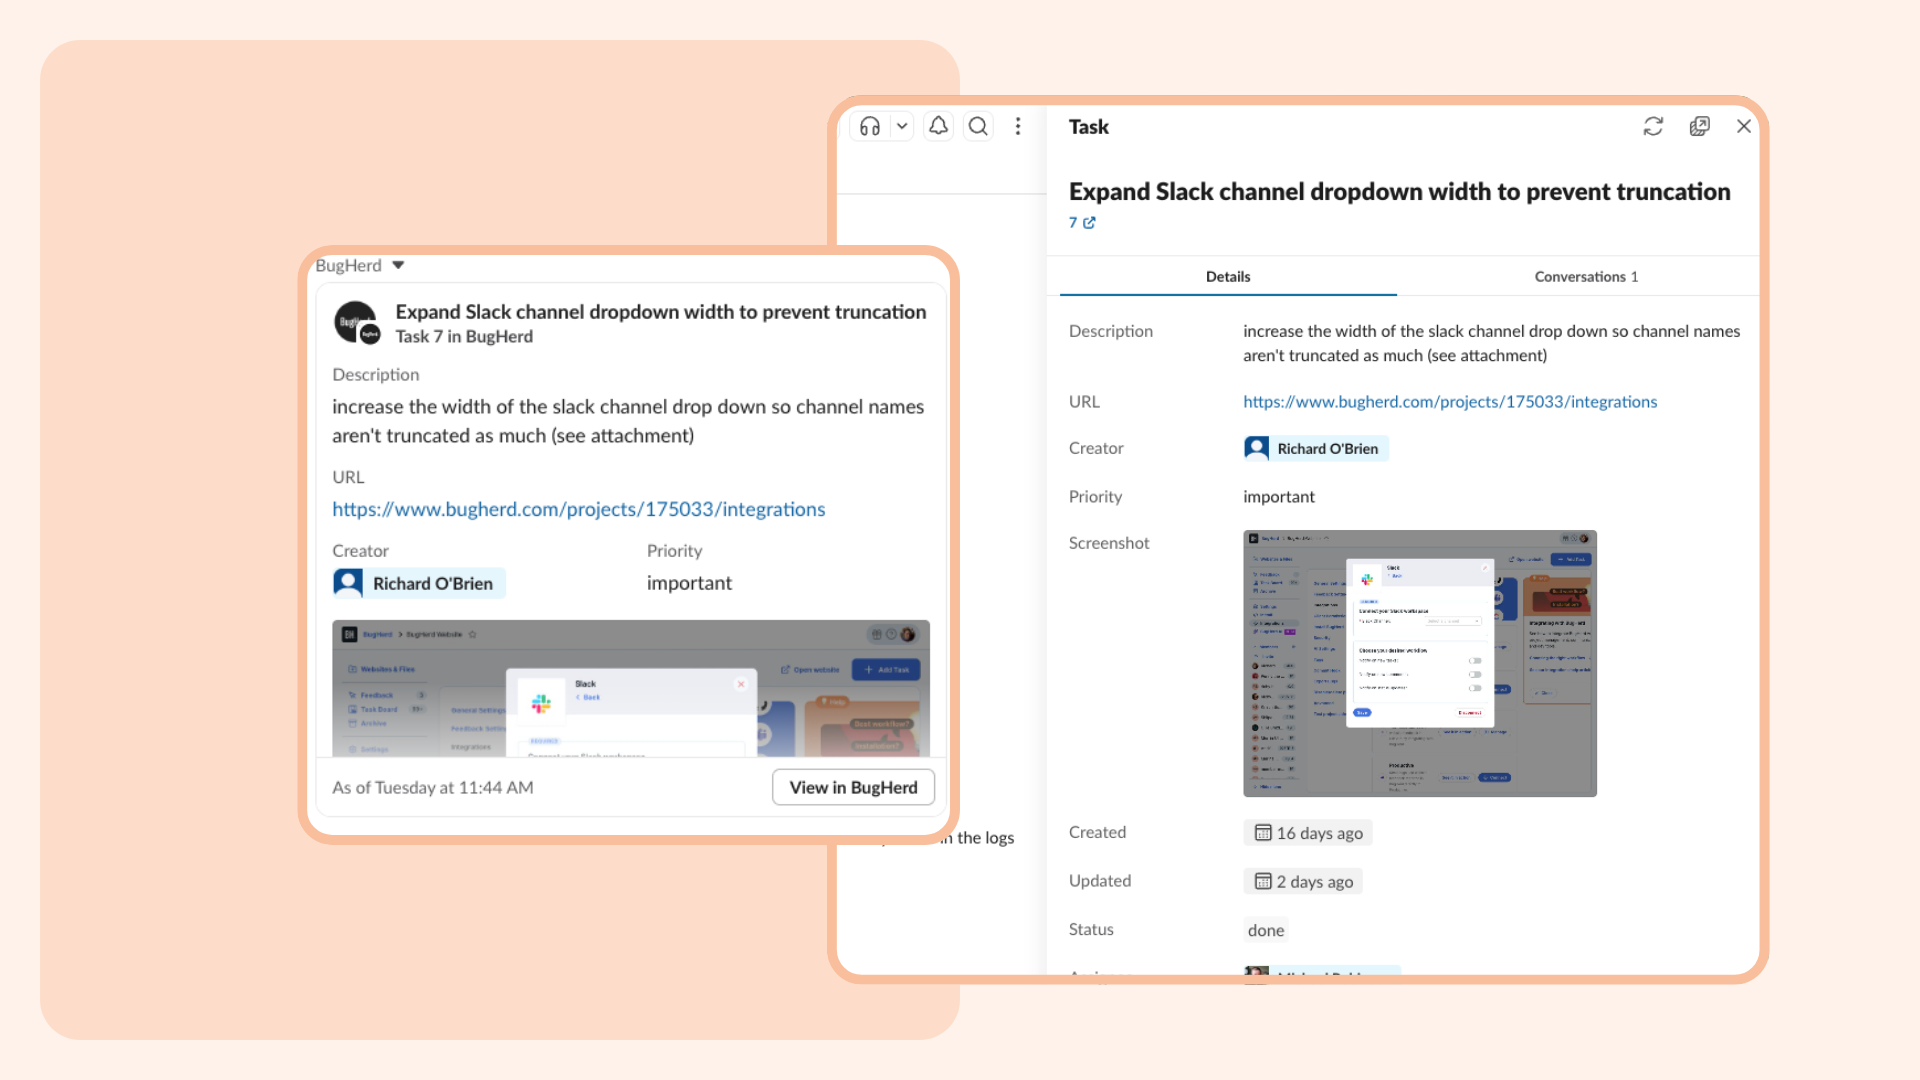Click the Richard O'Brien creator chip in the card
This screenshot has height=1080, width=1920.
click(x=419, y=583)
